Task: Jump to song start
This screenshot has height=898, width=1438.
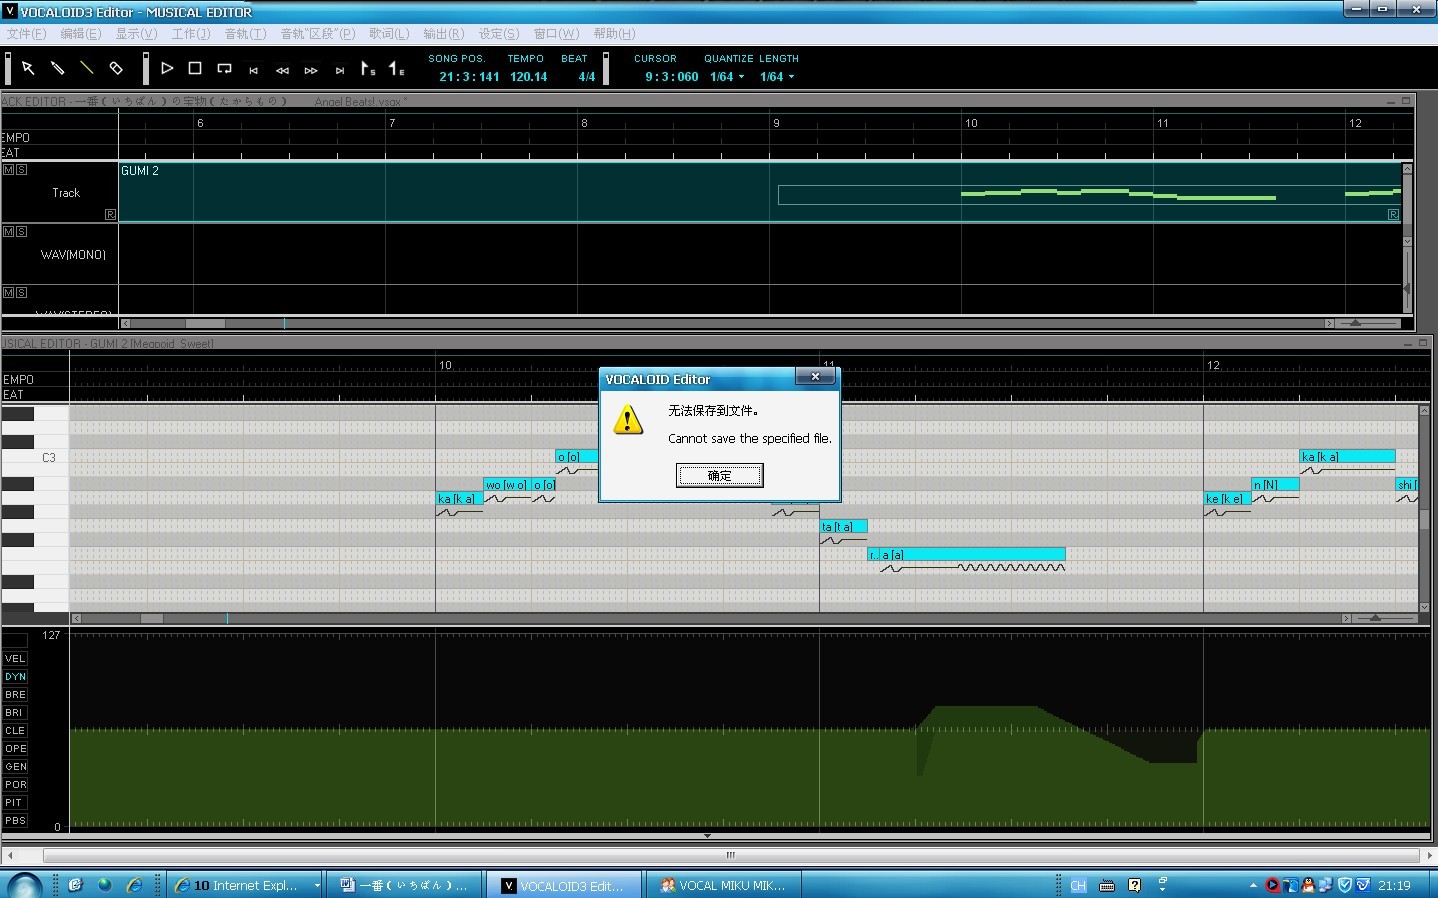Action: [253, 70]
